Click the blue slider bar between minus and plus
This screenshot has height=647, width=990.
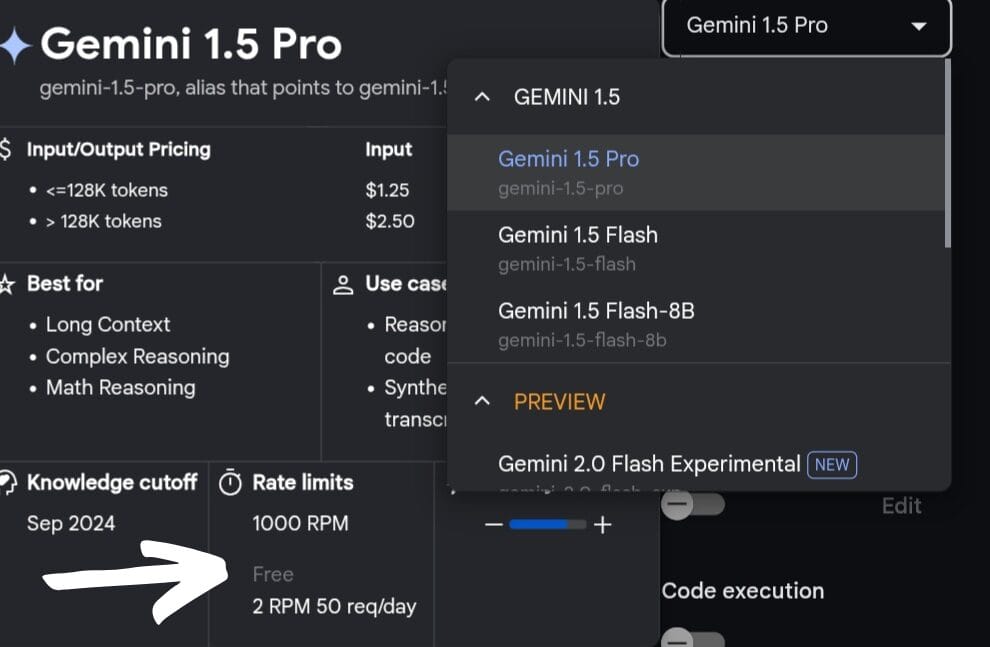click(547, 525)
